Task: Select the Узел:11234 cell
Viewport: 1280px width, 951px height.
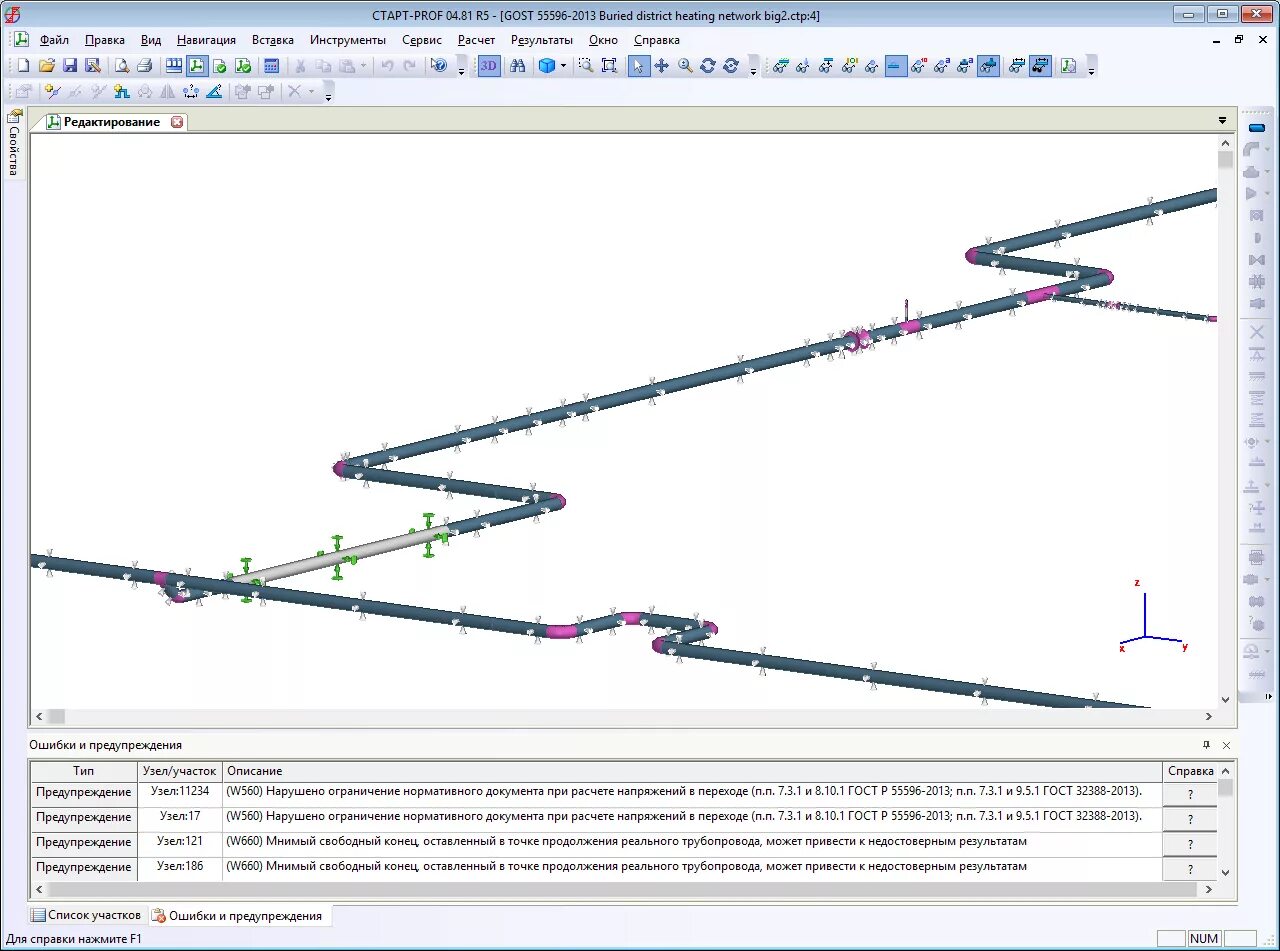Action: point(180,792)
